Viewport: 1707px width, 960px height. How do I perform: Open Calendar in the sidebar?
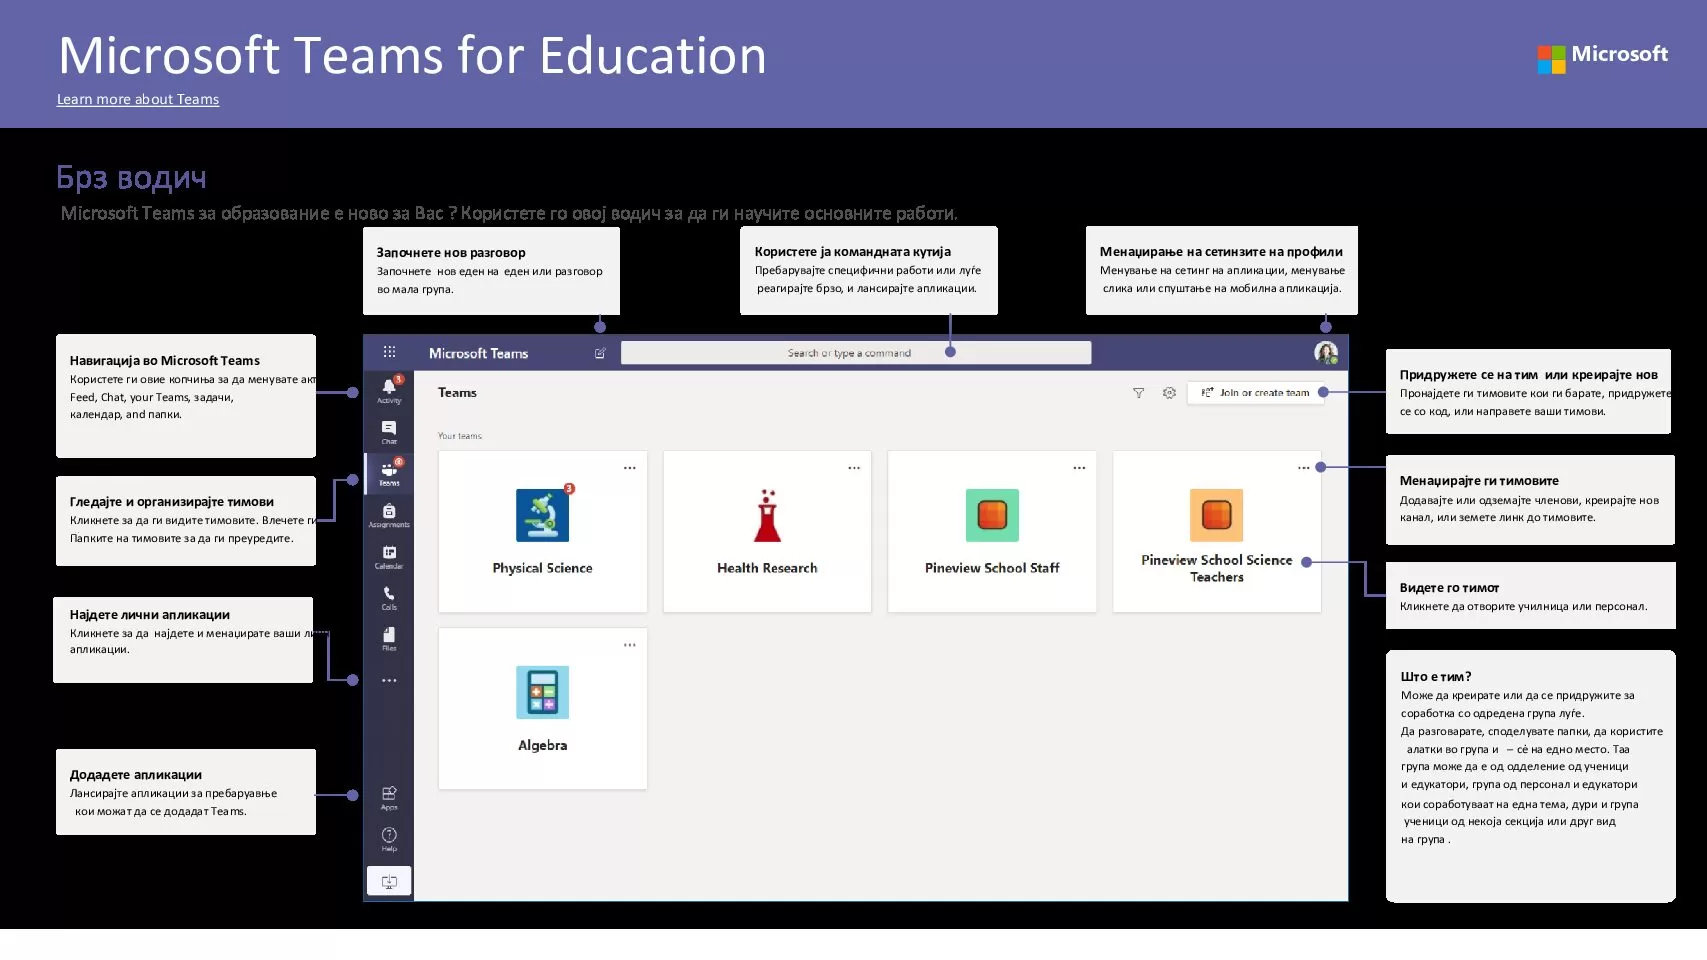point(389,557)
